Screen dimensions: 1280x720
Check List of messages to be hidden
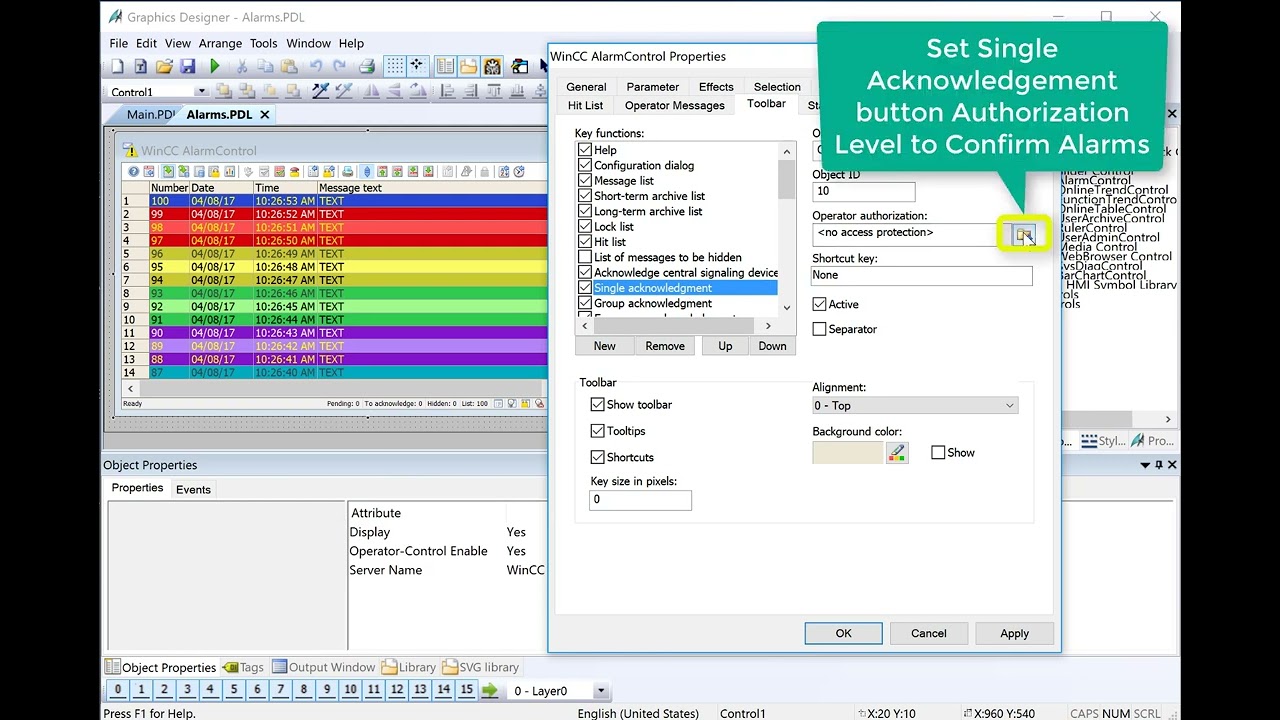[585, 257]
